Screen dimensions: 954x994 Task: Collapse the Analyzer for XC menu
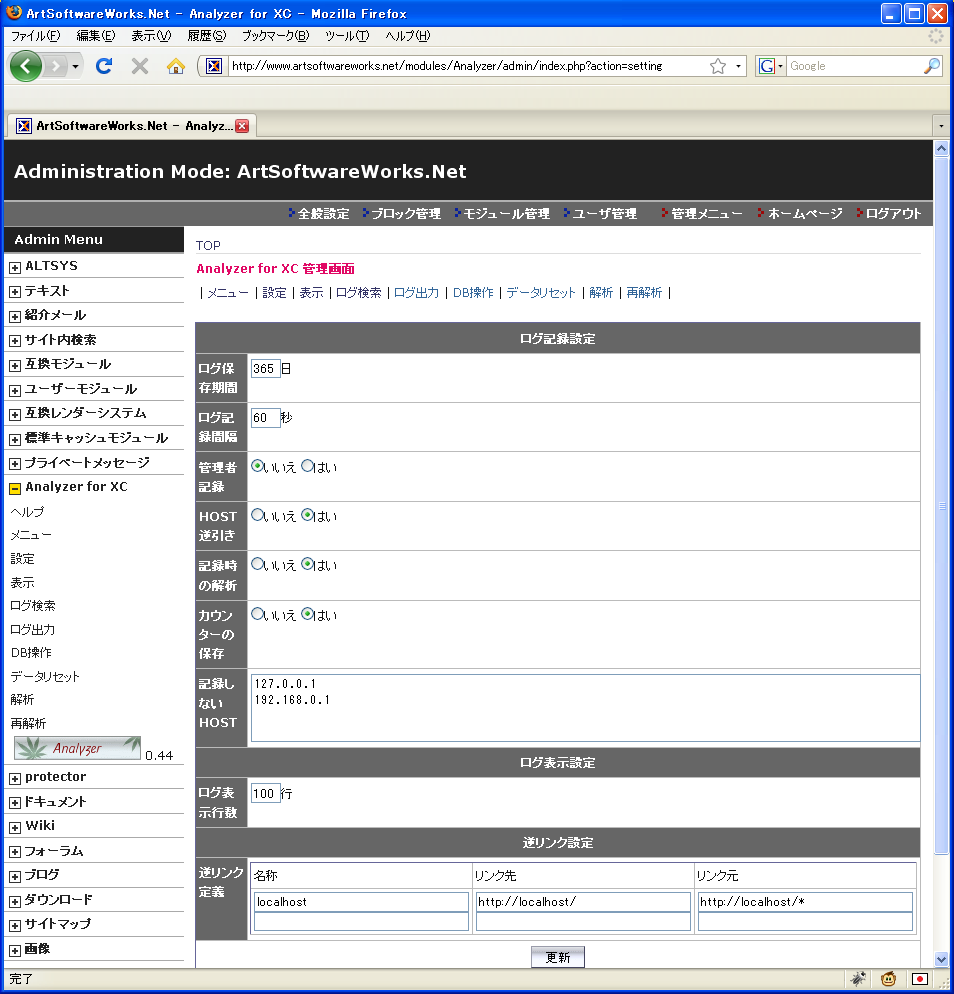click(15, 488)
